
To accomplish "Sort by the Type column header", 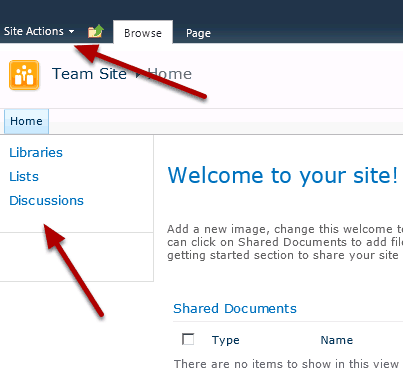I will 226,340.
